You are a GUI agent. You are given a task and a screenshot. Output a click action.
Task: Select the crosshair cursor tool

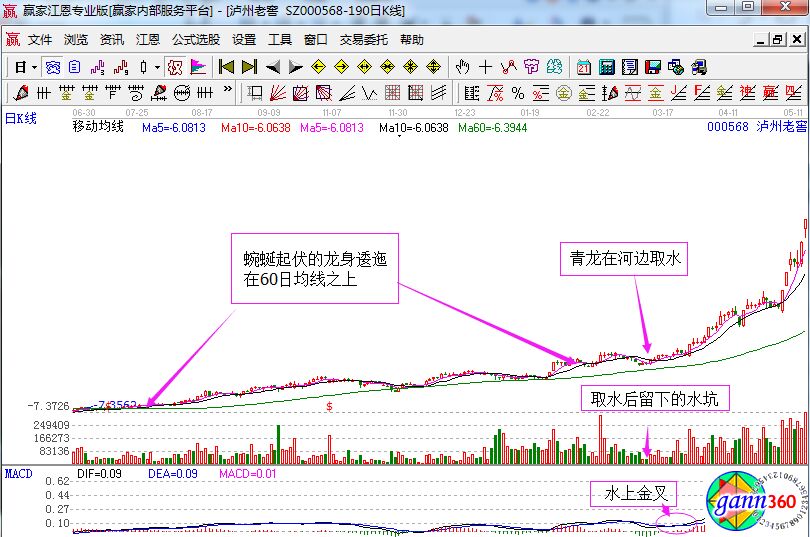click(485, 67)
